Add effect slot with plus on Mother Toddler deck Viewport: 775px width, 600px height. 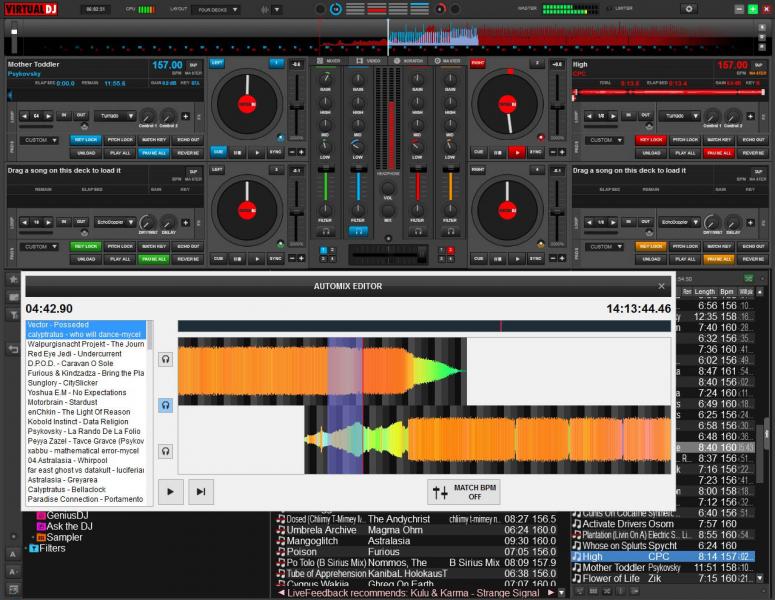(x=185, y=116)
